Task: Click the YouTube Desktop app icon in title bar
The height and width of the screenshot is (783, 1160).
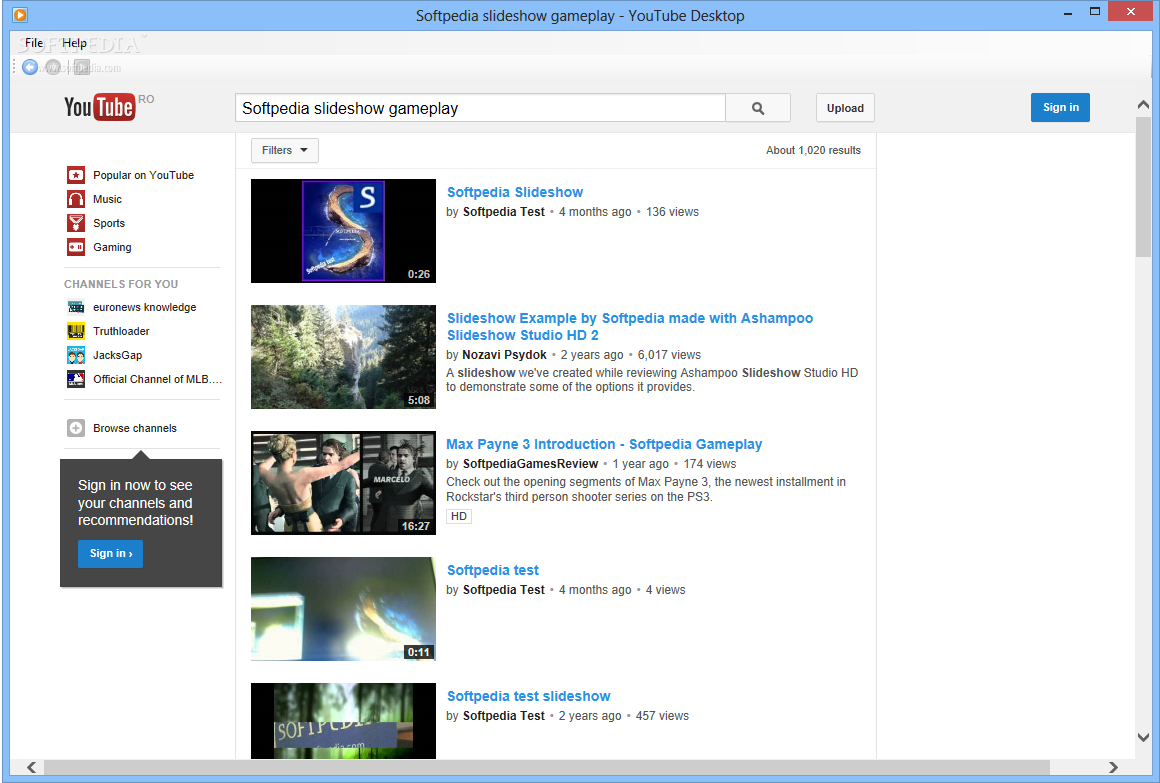Action: pos(20,14)
